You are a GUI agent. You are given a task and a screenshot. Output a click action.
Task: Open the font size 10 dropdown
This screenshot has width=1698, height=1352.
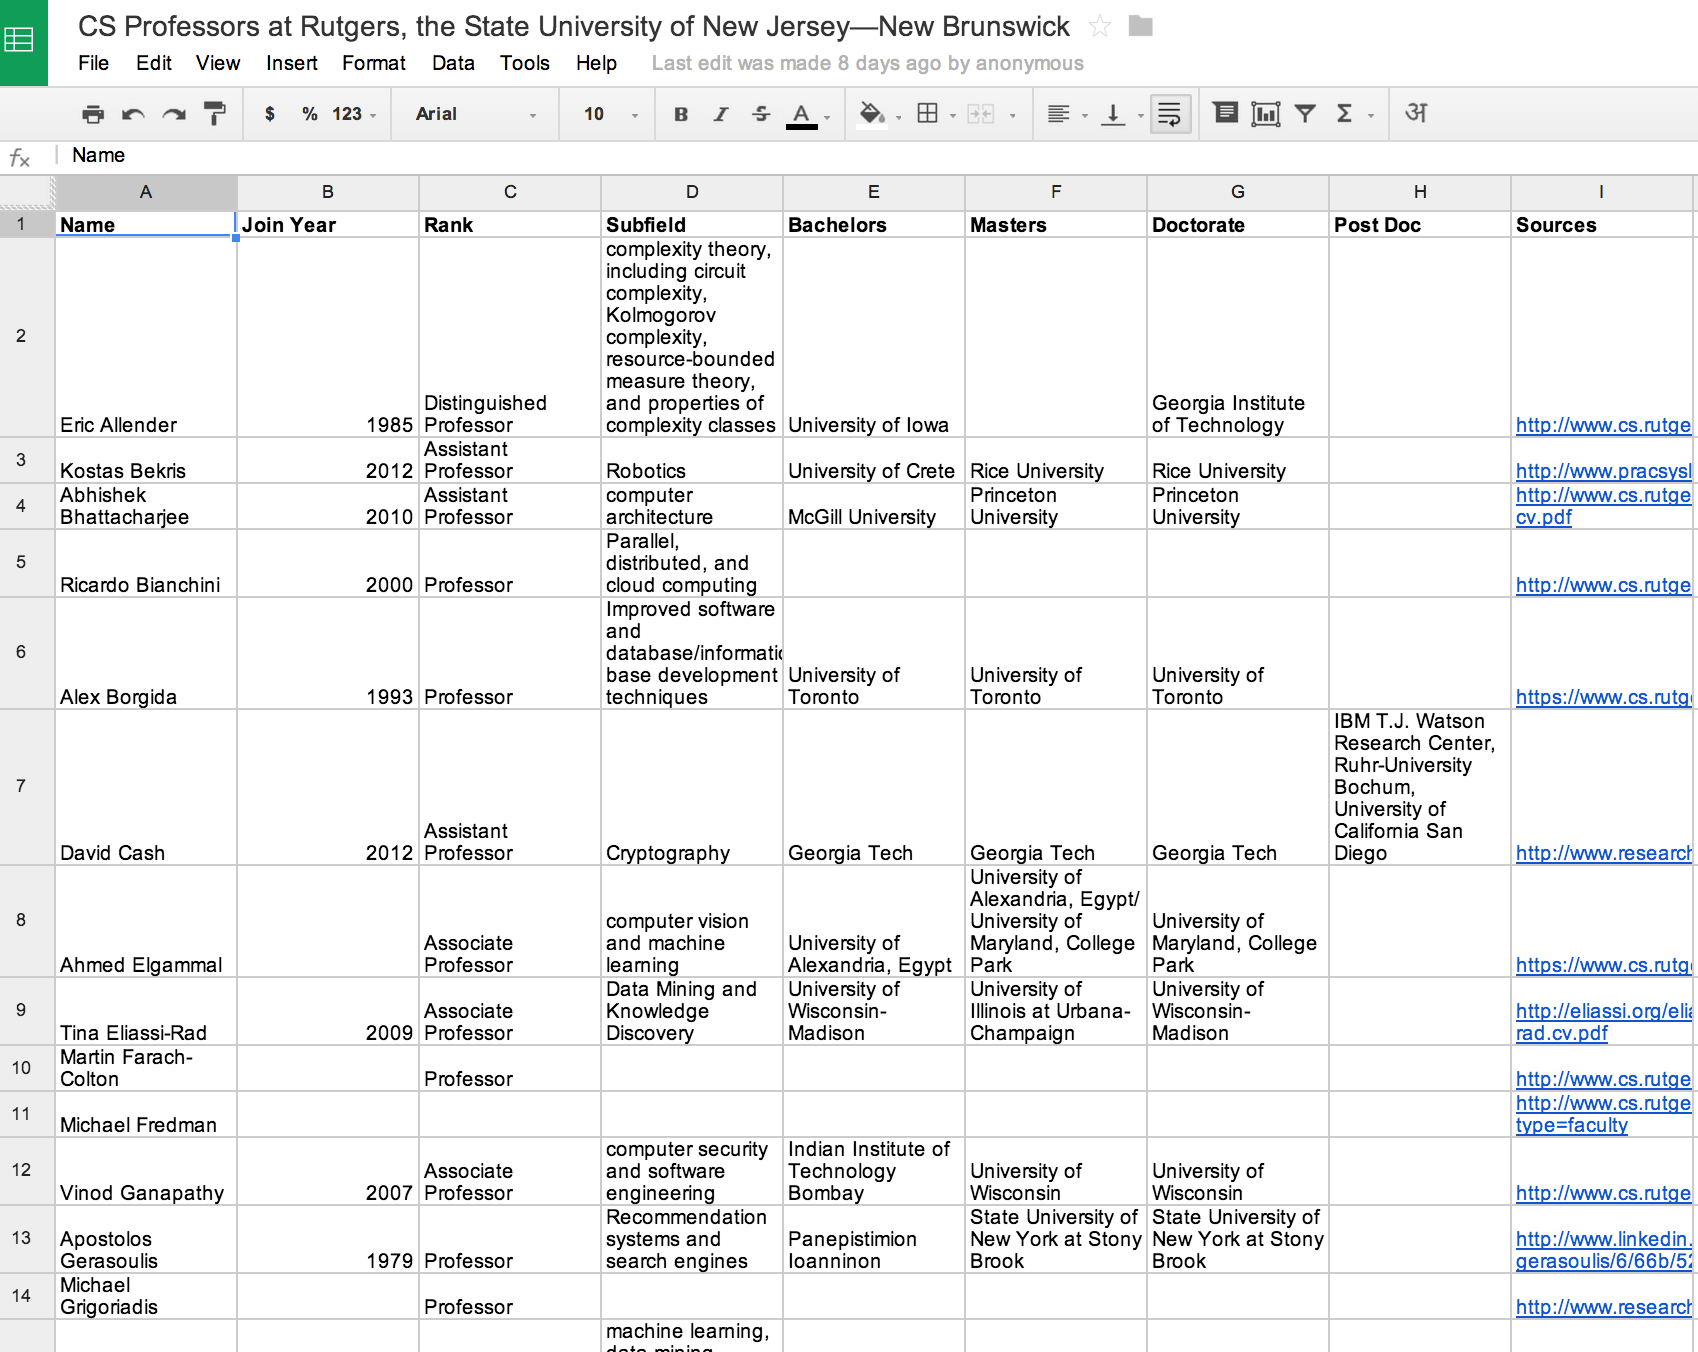pyautogui.click(x=610, y=114)
